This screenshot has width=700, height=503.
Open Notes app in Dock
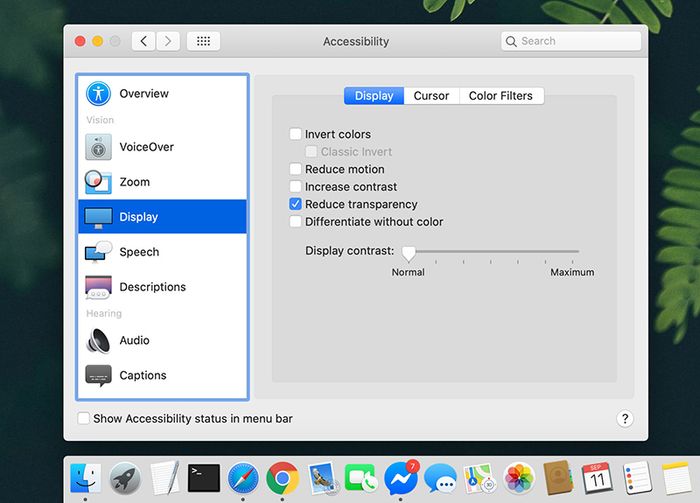coord(677,478)
